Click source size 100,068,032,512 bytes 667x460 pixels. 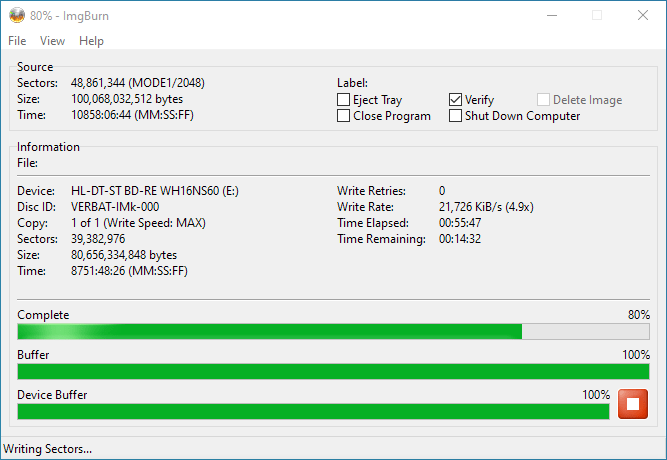coord(127,99)
